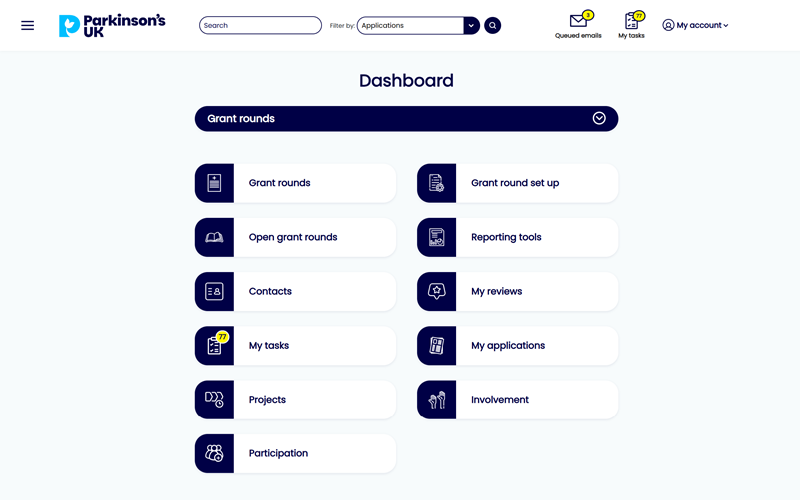Click the My reviews star icon
800x500 pixels.
tap(436, 291)
